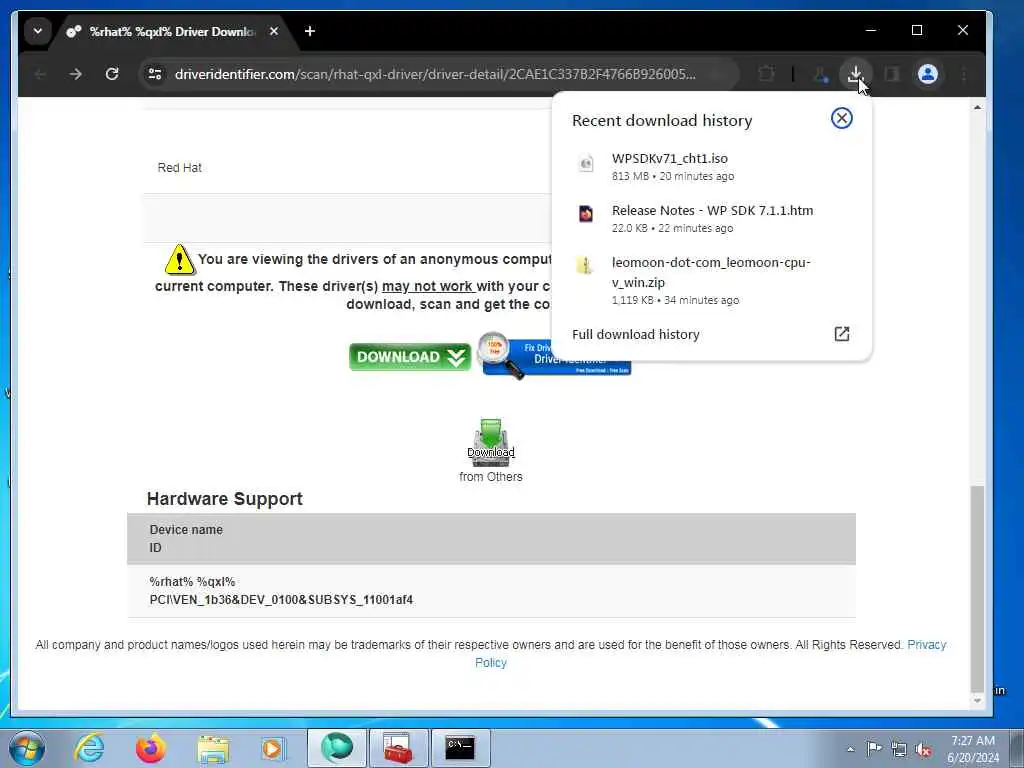The image size is (1024, 768).
Task: Click the Show desktop strip on taskbar
Action: click(x=1017, y=748)
